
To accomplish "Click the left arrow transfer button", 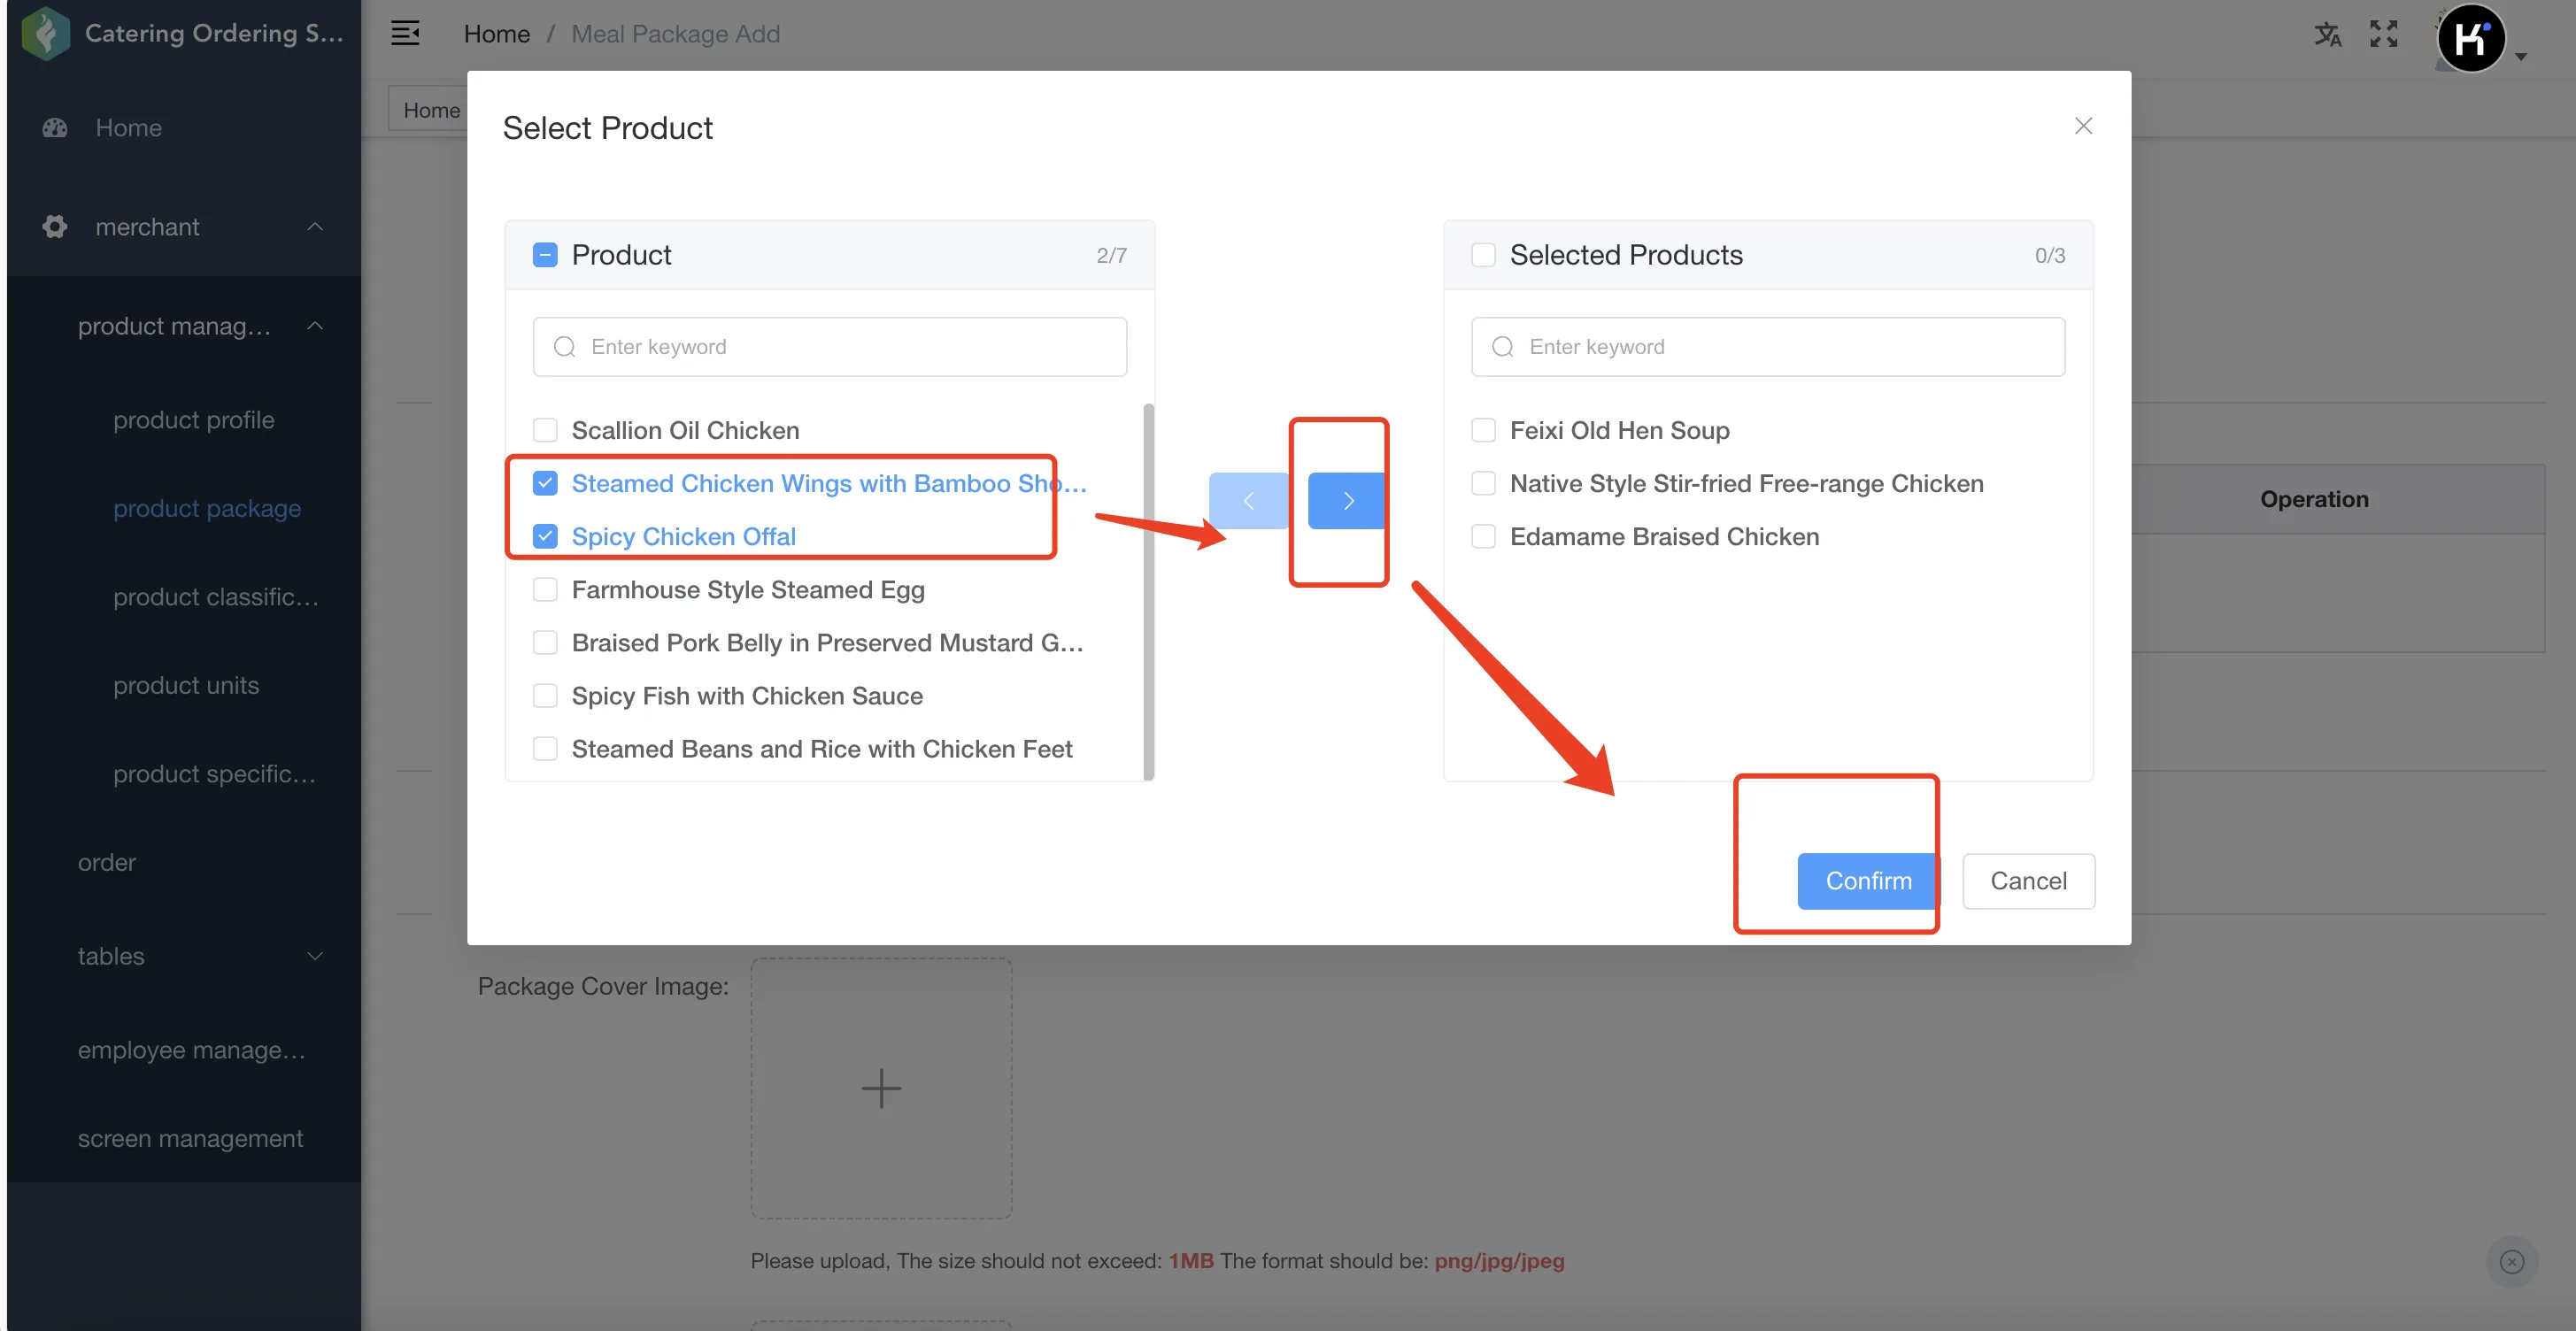I will [x=1248, y=500].
